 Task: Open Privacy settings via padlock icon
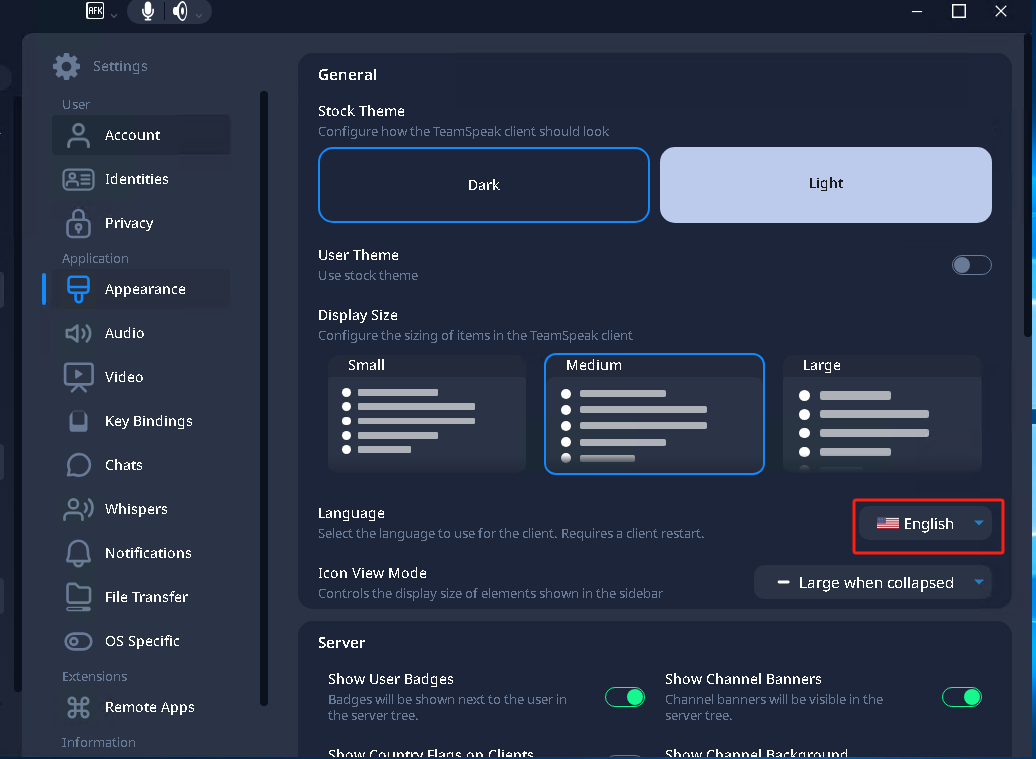[x=78, y=223]
